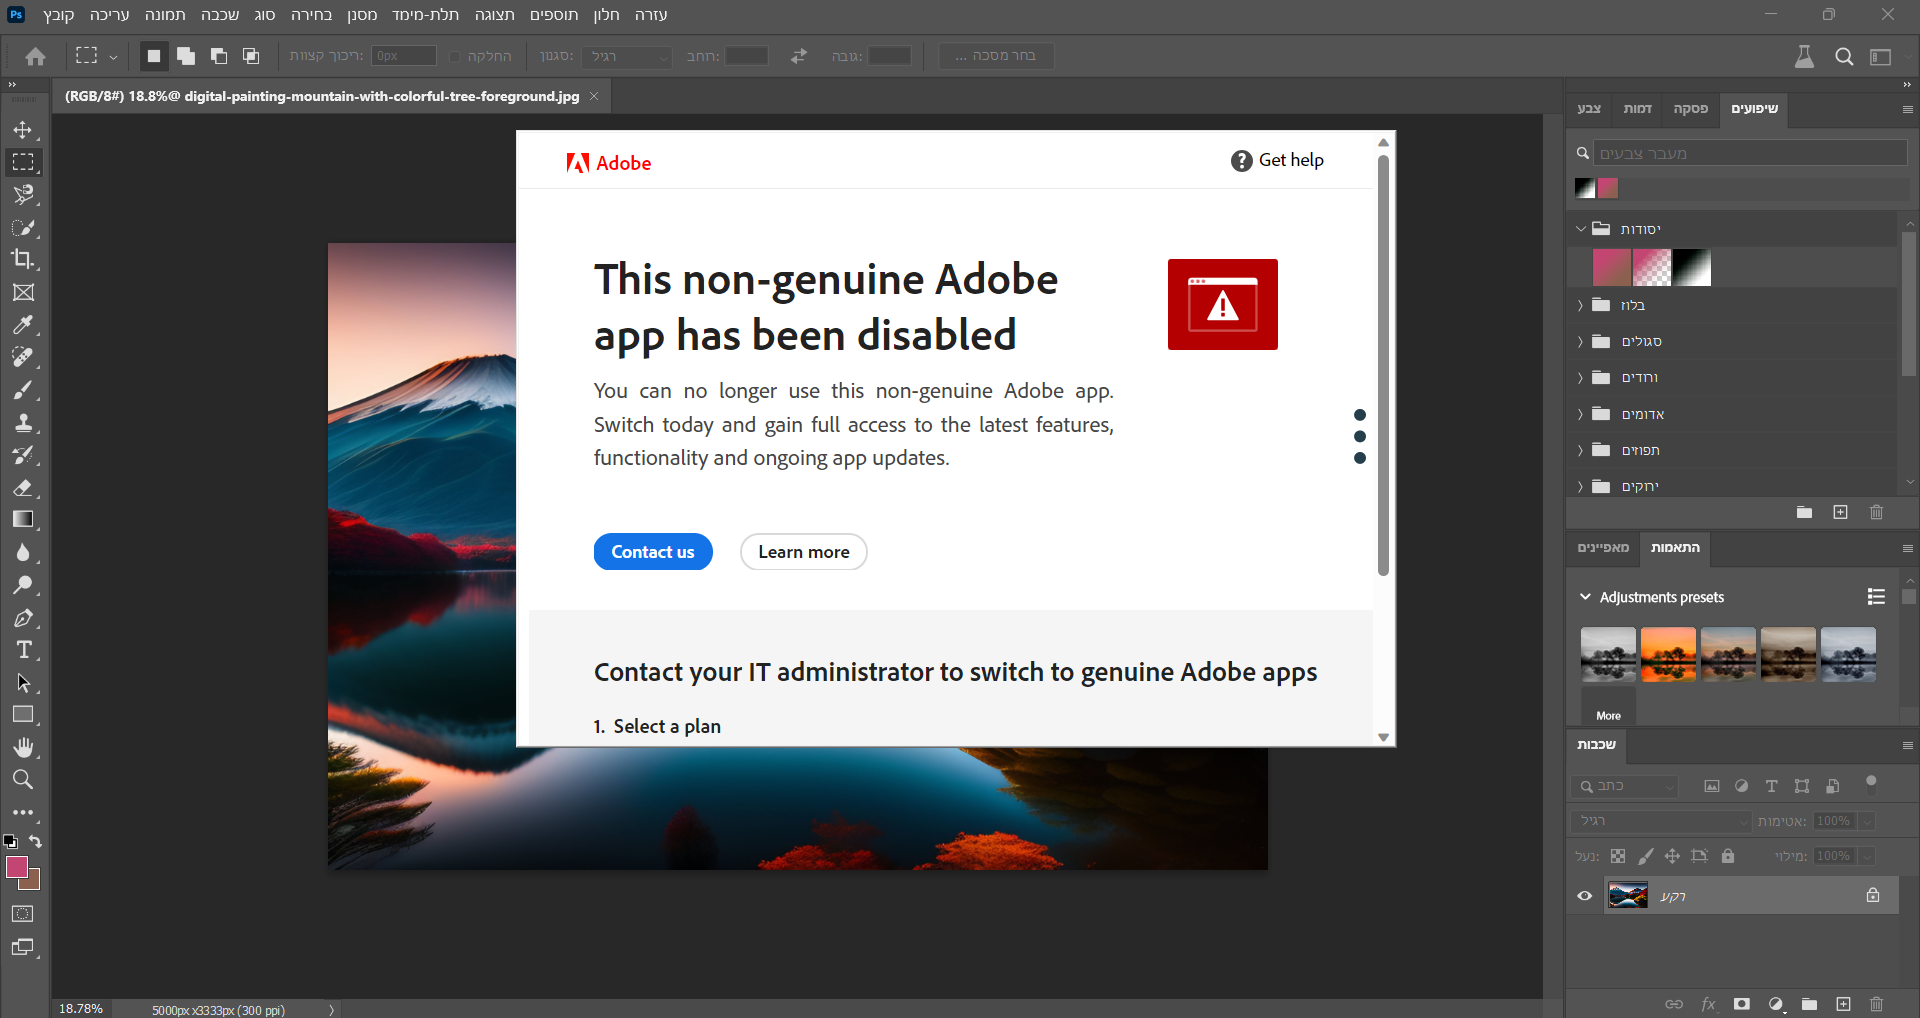Open the עריכה menu

pos(110,15)
